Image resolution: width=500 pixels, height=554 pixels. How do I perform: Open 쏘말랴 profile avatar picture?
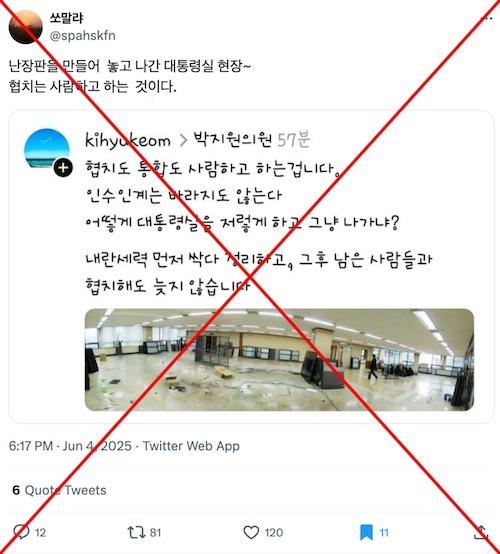click(25, 27)
